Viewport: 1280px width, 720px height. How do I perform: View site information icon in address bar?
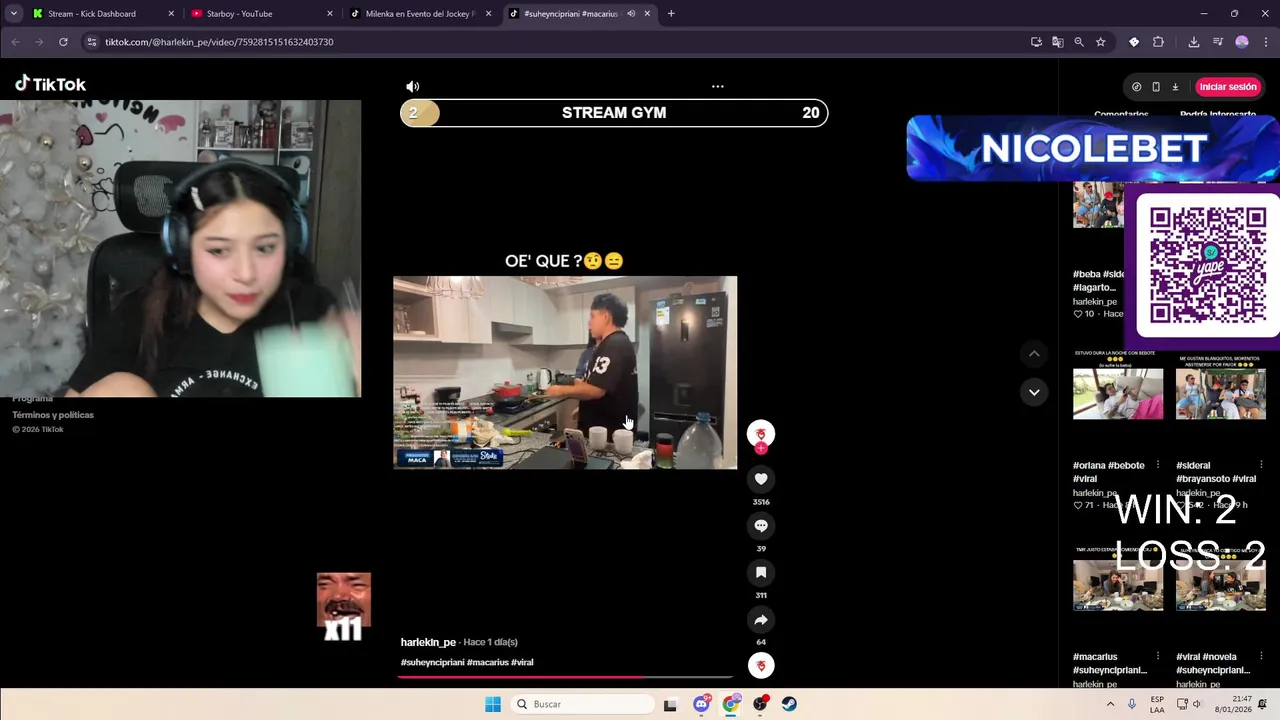coord(91,42)
